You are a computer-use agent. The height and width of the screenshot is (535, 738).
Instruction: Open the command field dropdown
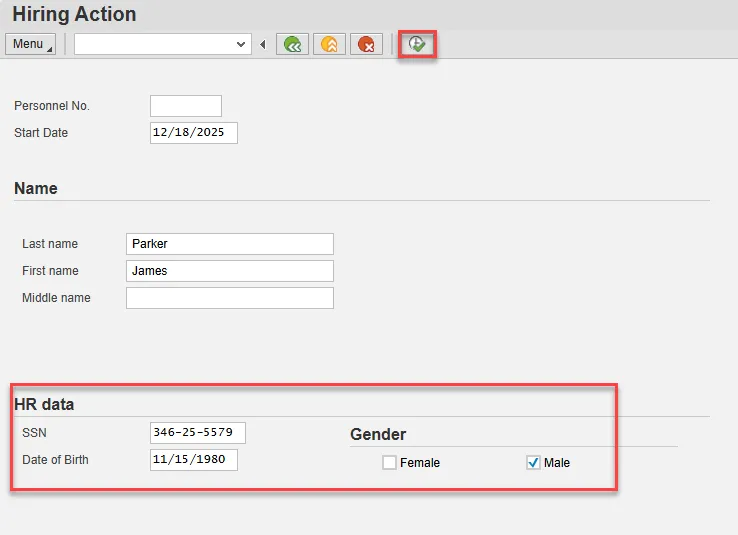[x=241, y=44]
